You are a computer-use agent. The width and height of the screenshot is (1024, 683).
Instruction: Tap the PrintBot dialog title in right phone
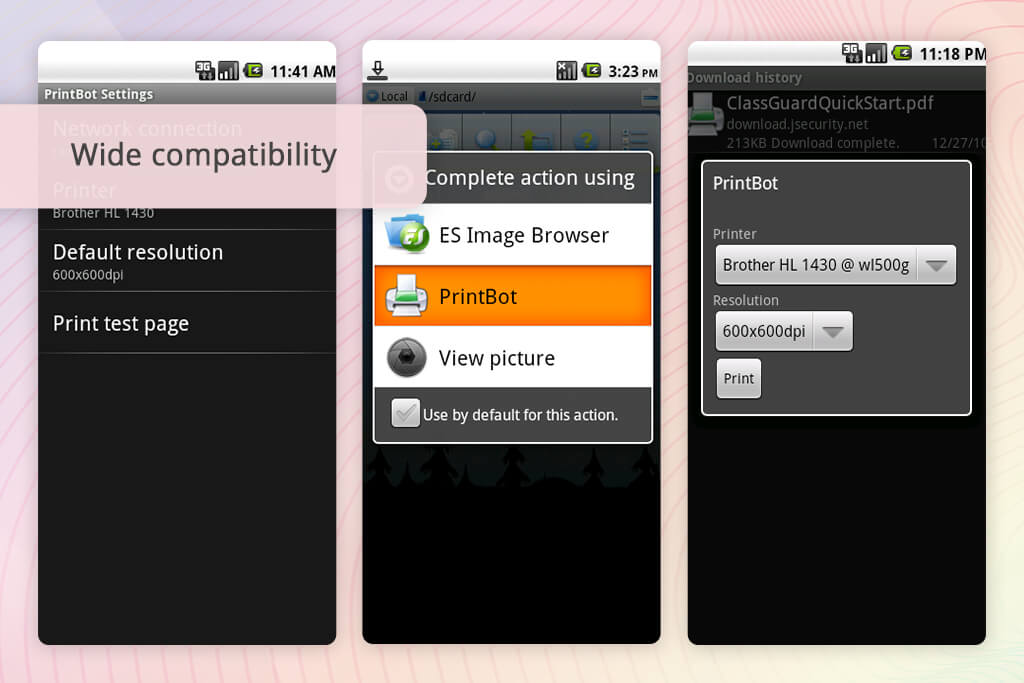click(x=745, y=183)
